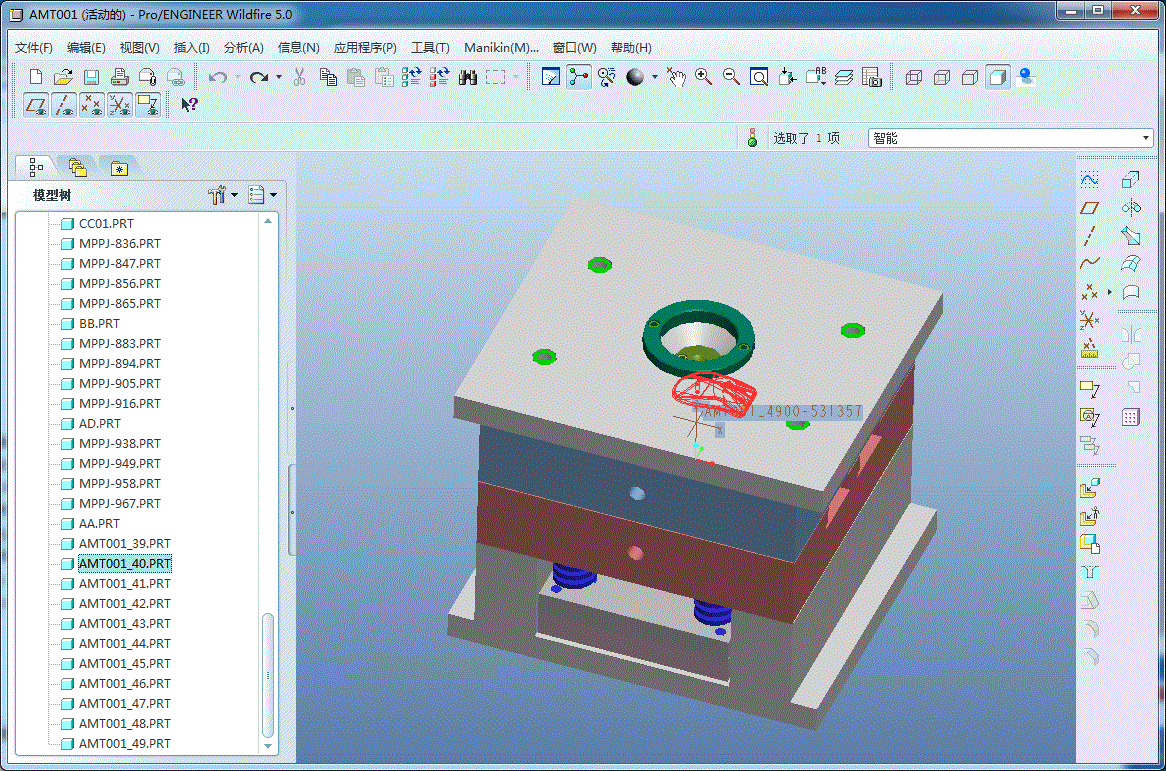Toggle datum planes display
The width and height of the screenshot is (1166, 771).
point(36,104)
